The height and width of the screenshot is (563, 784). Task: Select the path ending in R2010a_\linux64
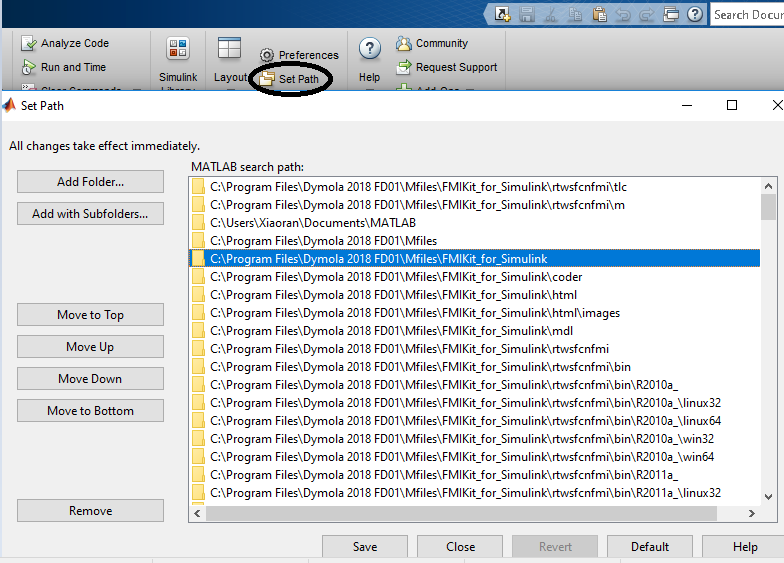click(x=474, y=421)
